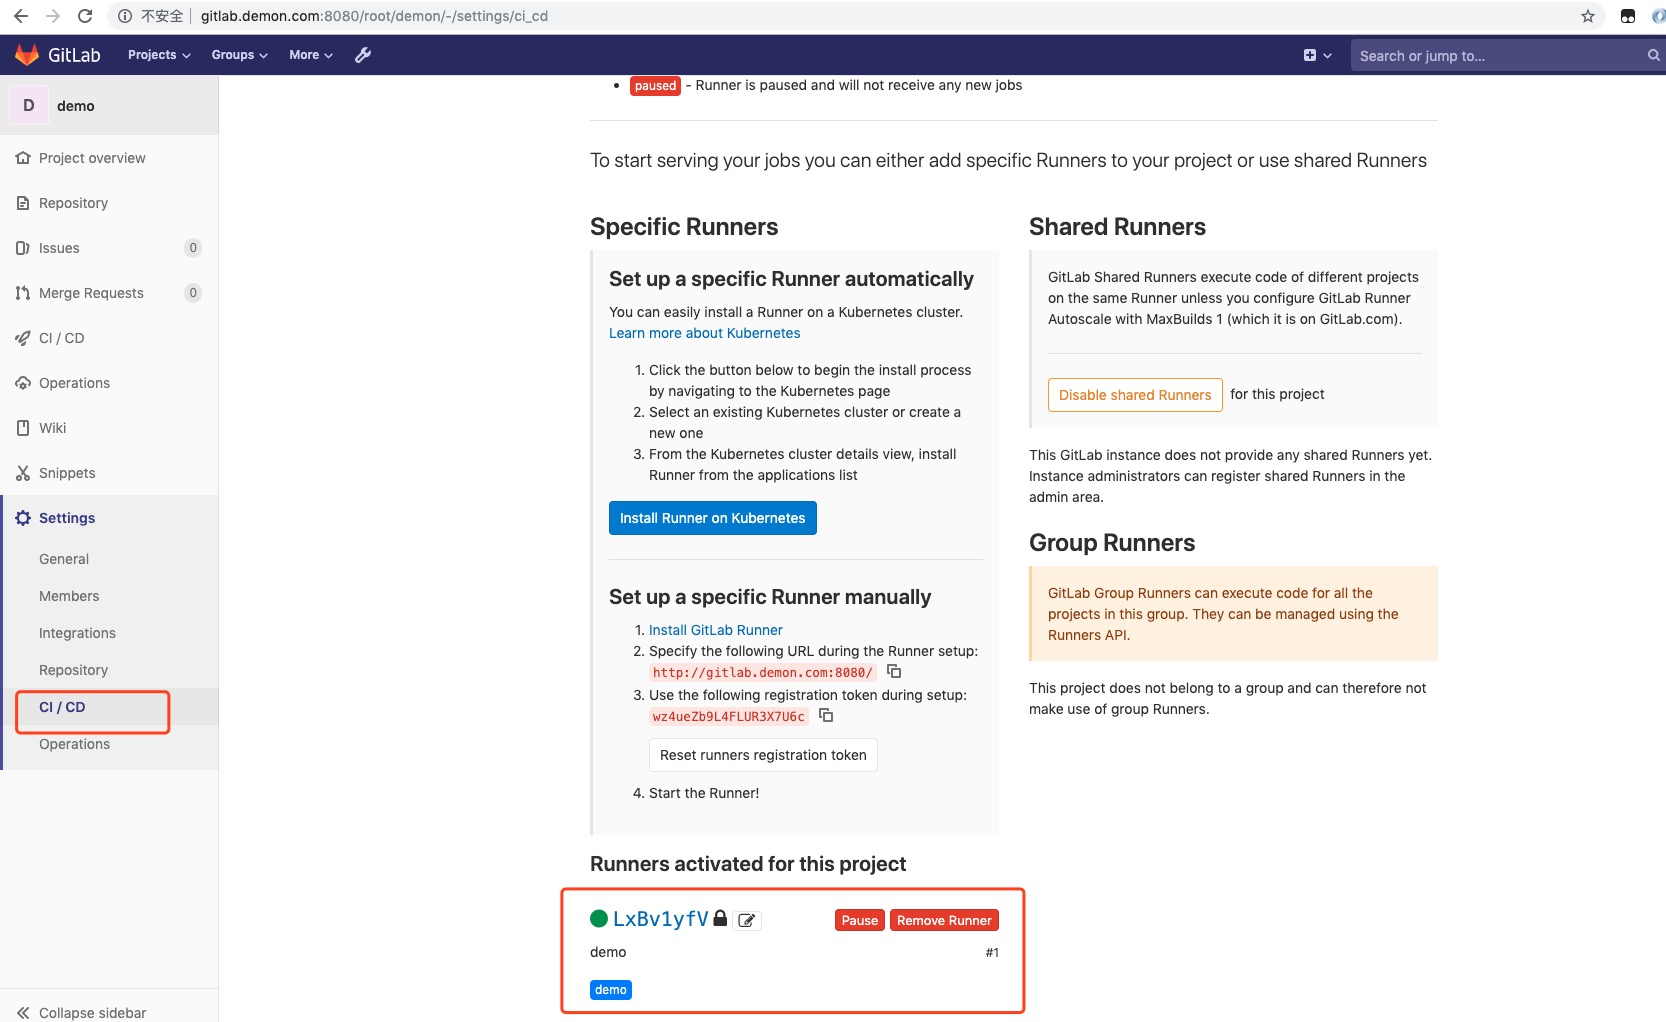Expand the More dropdown
This screenshot has height=1022, width=1666.
point(311,55)
